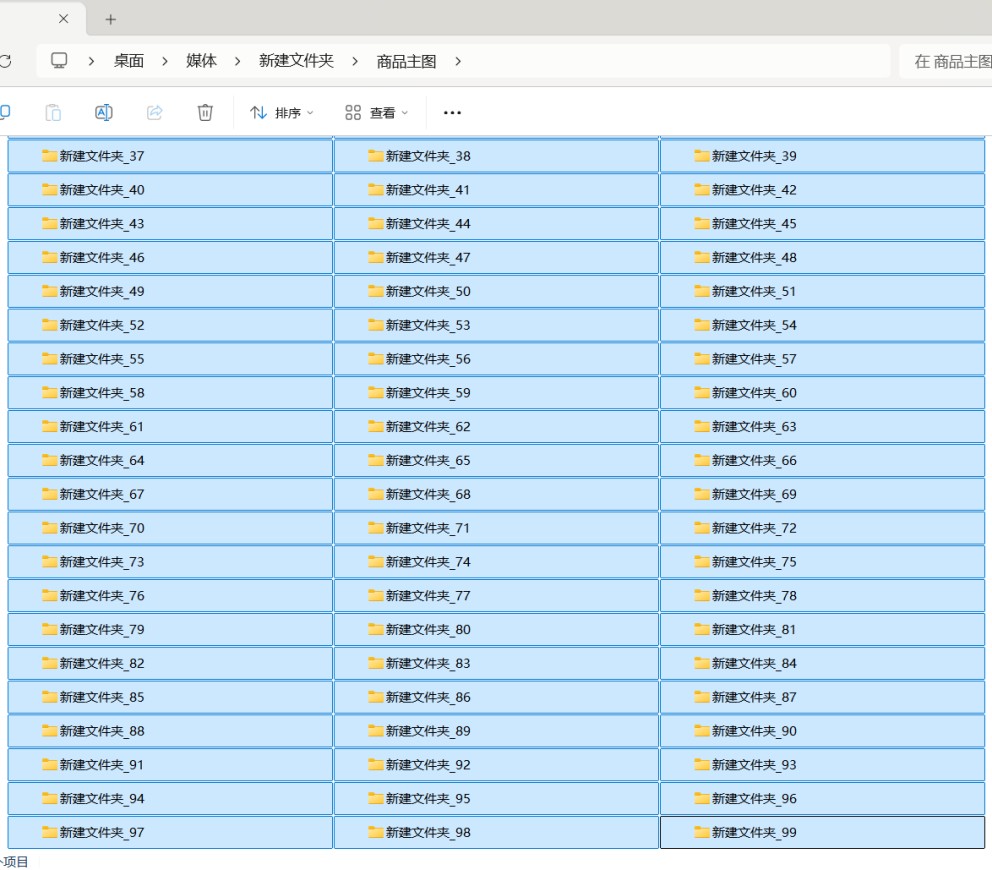Select folder icon of 新建文件夹_37
Screen dimensions: 992x870
pos(49,156)
